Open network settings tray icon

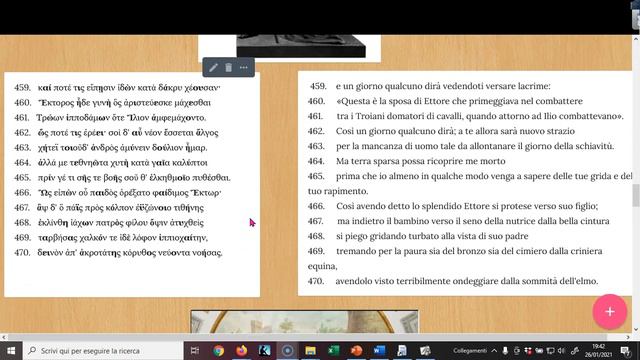[550, 351]
